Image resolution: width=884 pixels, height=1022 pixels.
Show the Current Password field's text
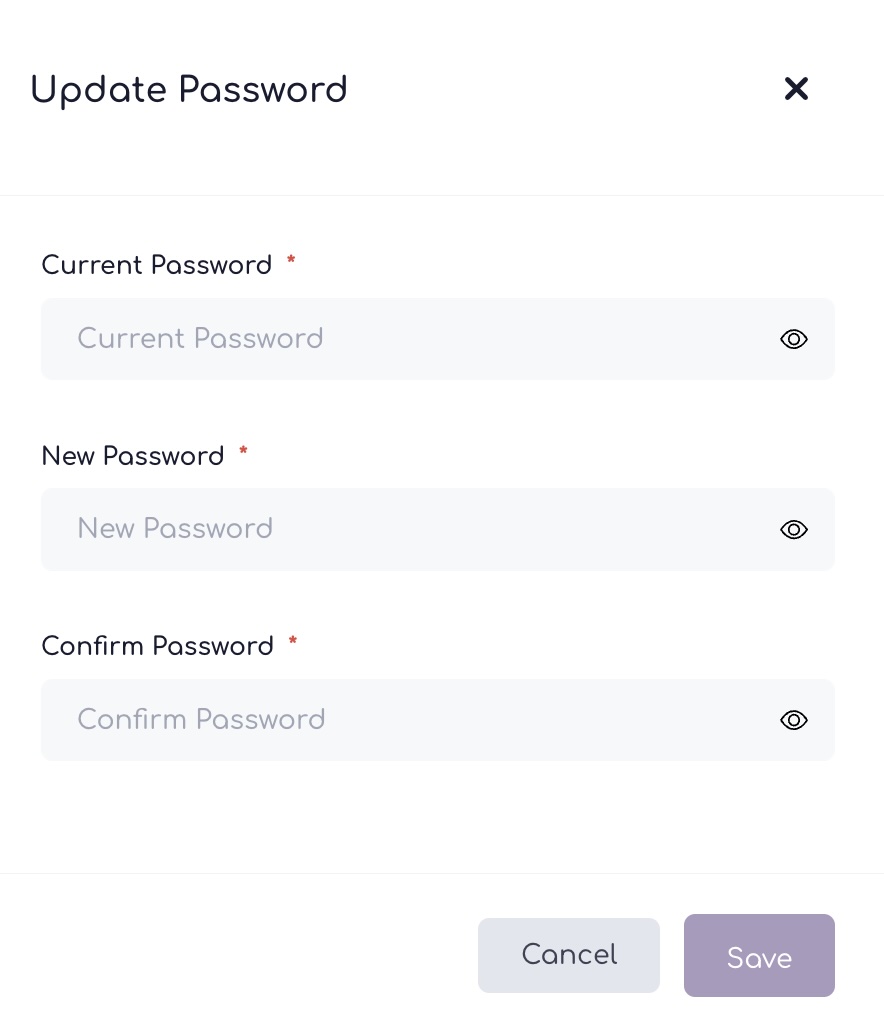tap(793, 339)
